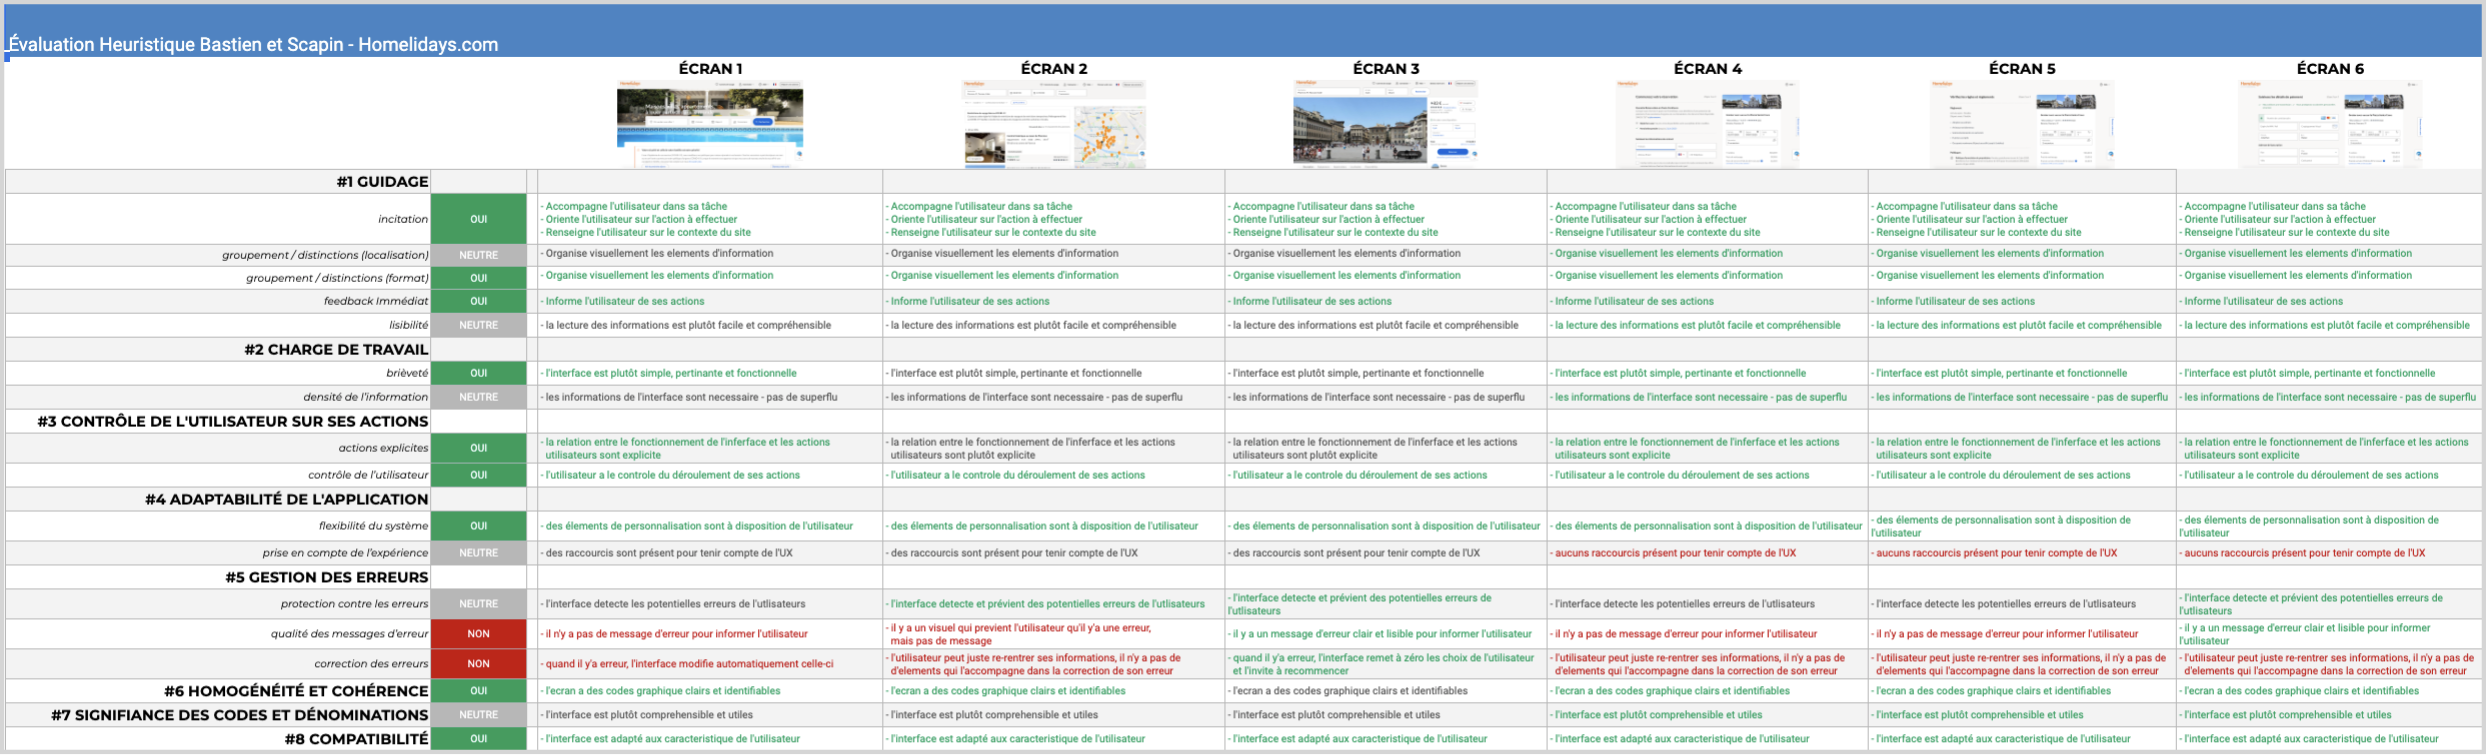
Task: Click the 'contrôle de l'utilisateur' row label
Action: [368, 475]
